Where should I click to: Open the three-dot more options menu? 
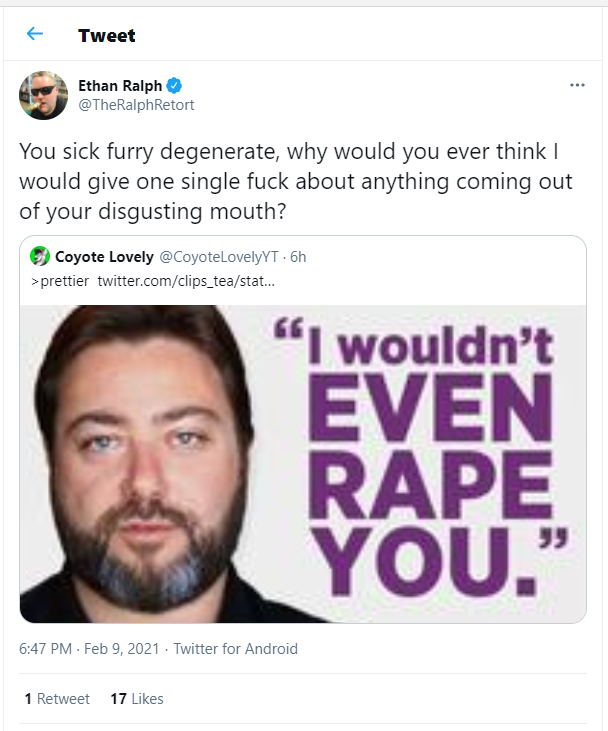point(577,85)
